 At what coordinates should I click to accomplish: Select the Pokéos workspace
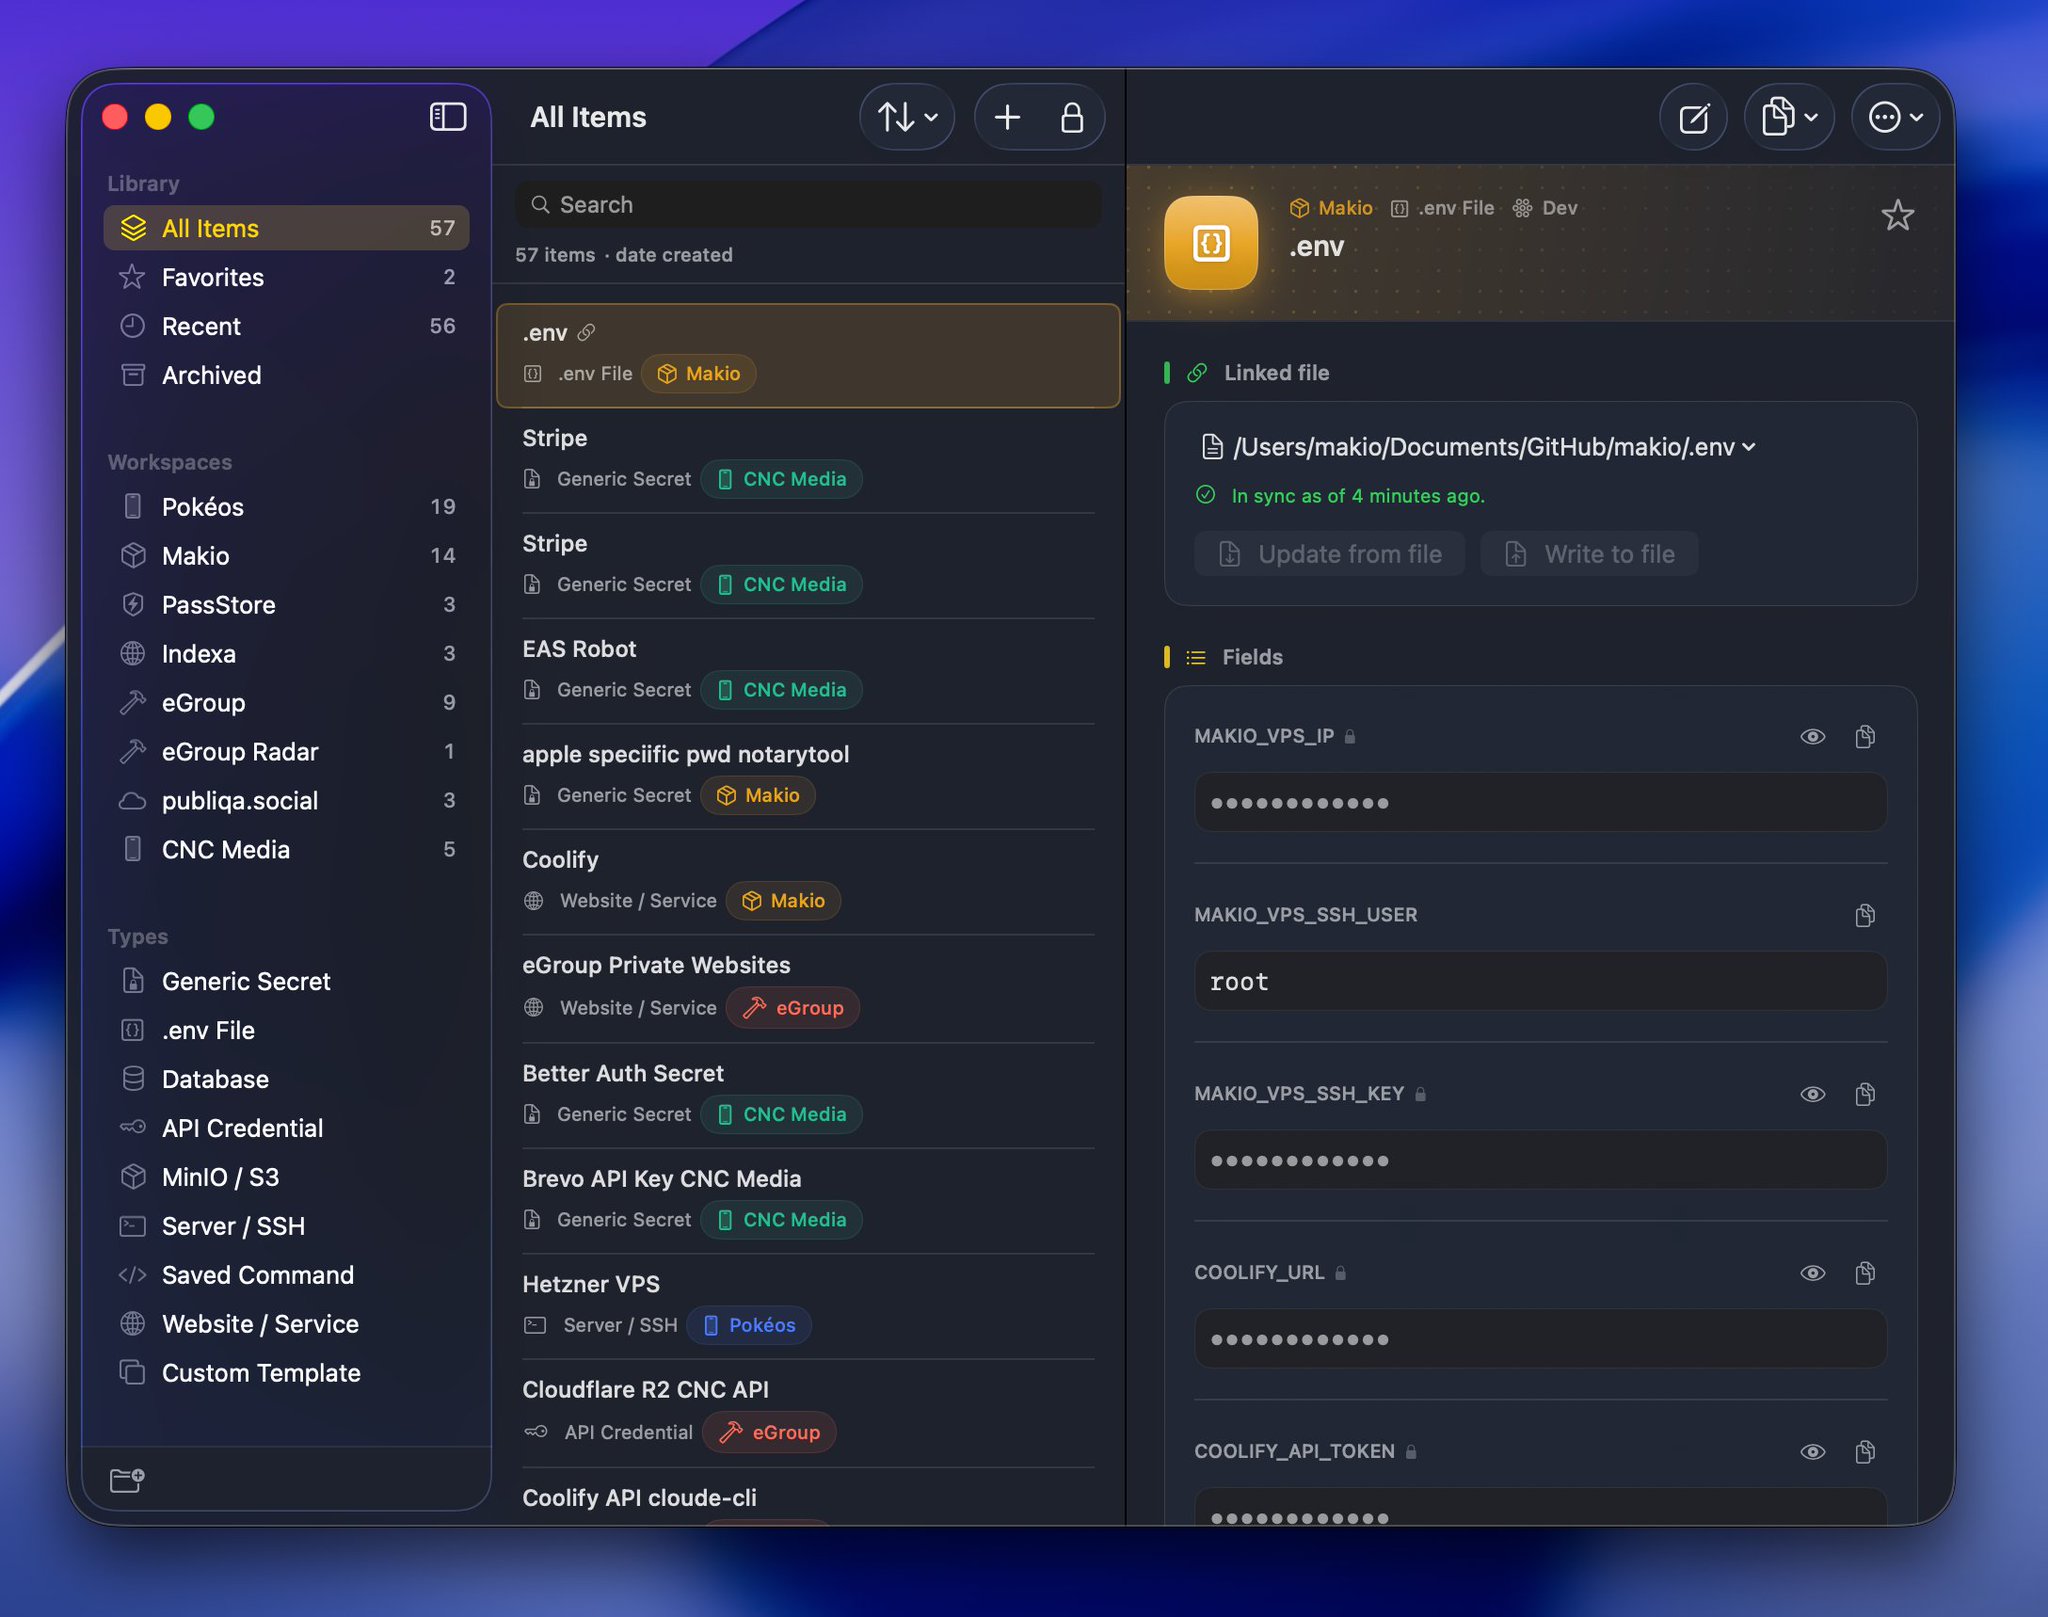point(286,507)
